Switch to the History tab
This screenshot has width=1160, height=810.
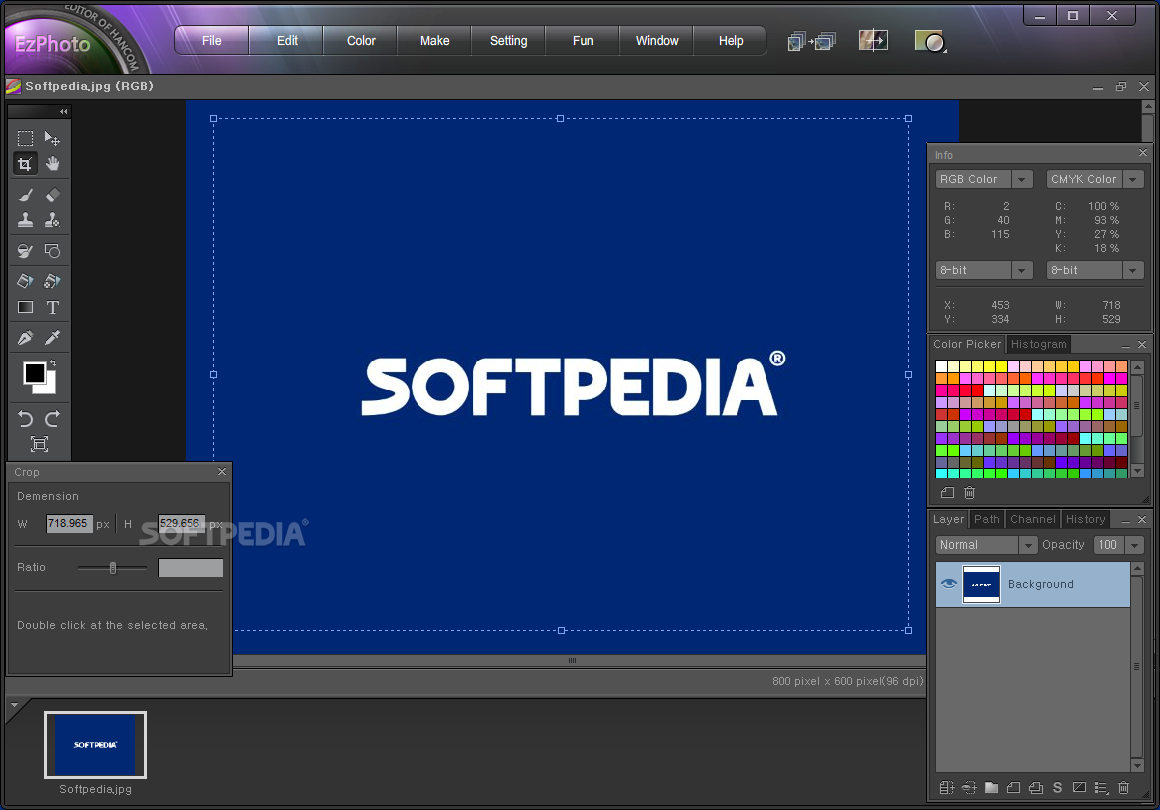tap(1085, 519)
